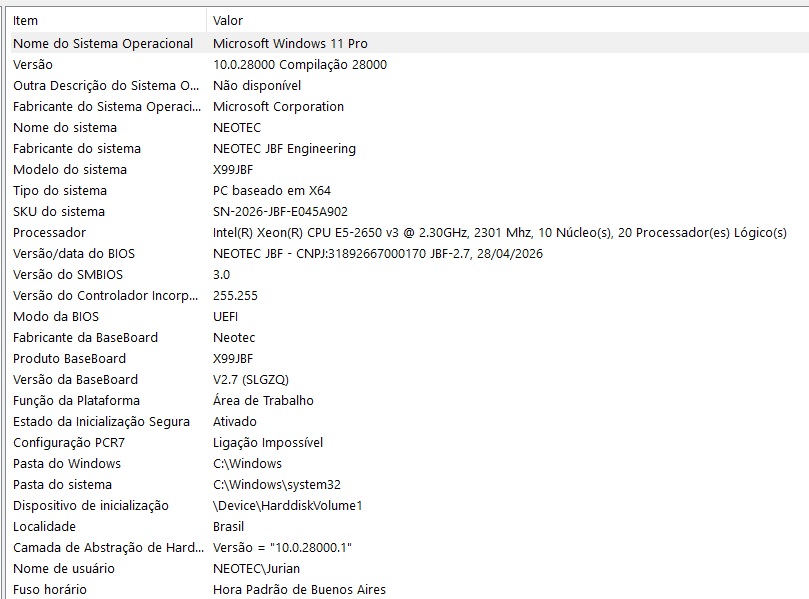This screenshot has height=599, width=809.
Task: Select the SKU do sistema row
Action: 59,212
